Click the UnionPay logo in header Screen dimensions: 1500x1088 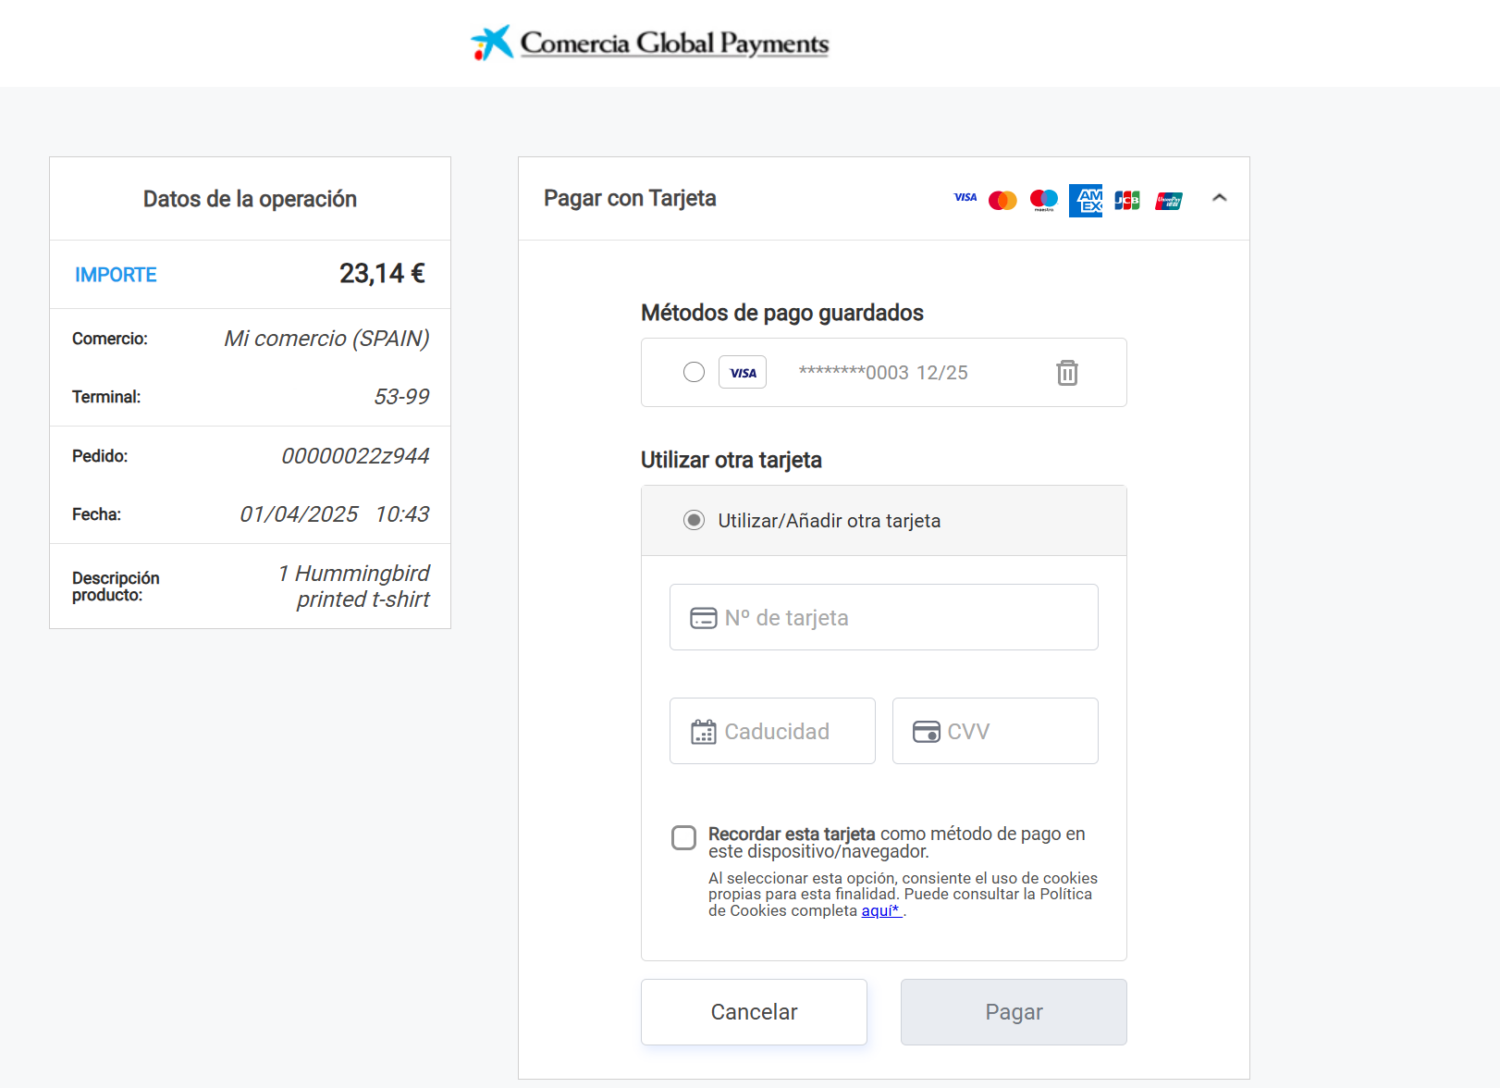tap(1168, 200)
